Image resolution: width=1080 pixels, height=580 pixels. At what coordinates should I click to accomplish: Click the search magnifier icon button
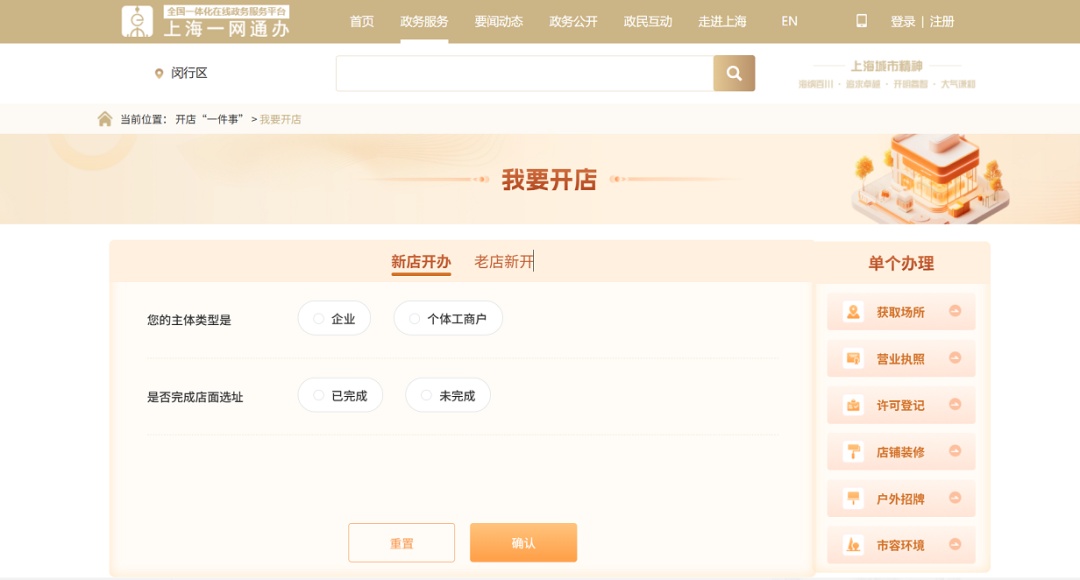(734, 73)
